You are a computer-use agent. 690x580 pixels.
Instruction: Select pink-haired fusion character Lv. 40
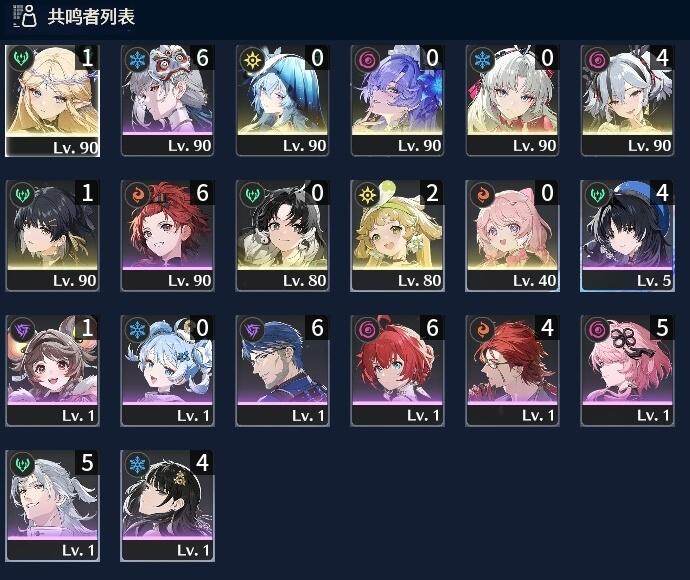[512, 235]
